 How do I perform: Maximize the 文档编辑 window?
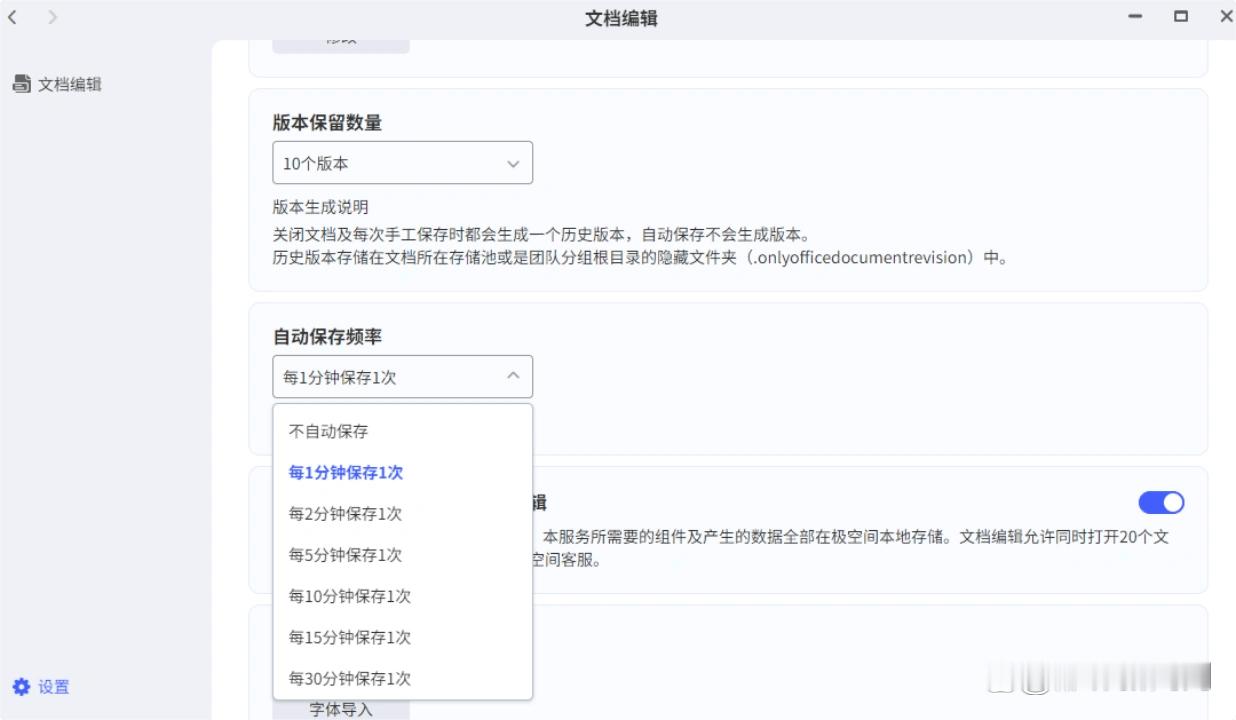[x=1181, y=17]
